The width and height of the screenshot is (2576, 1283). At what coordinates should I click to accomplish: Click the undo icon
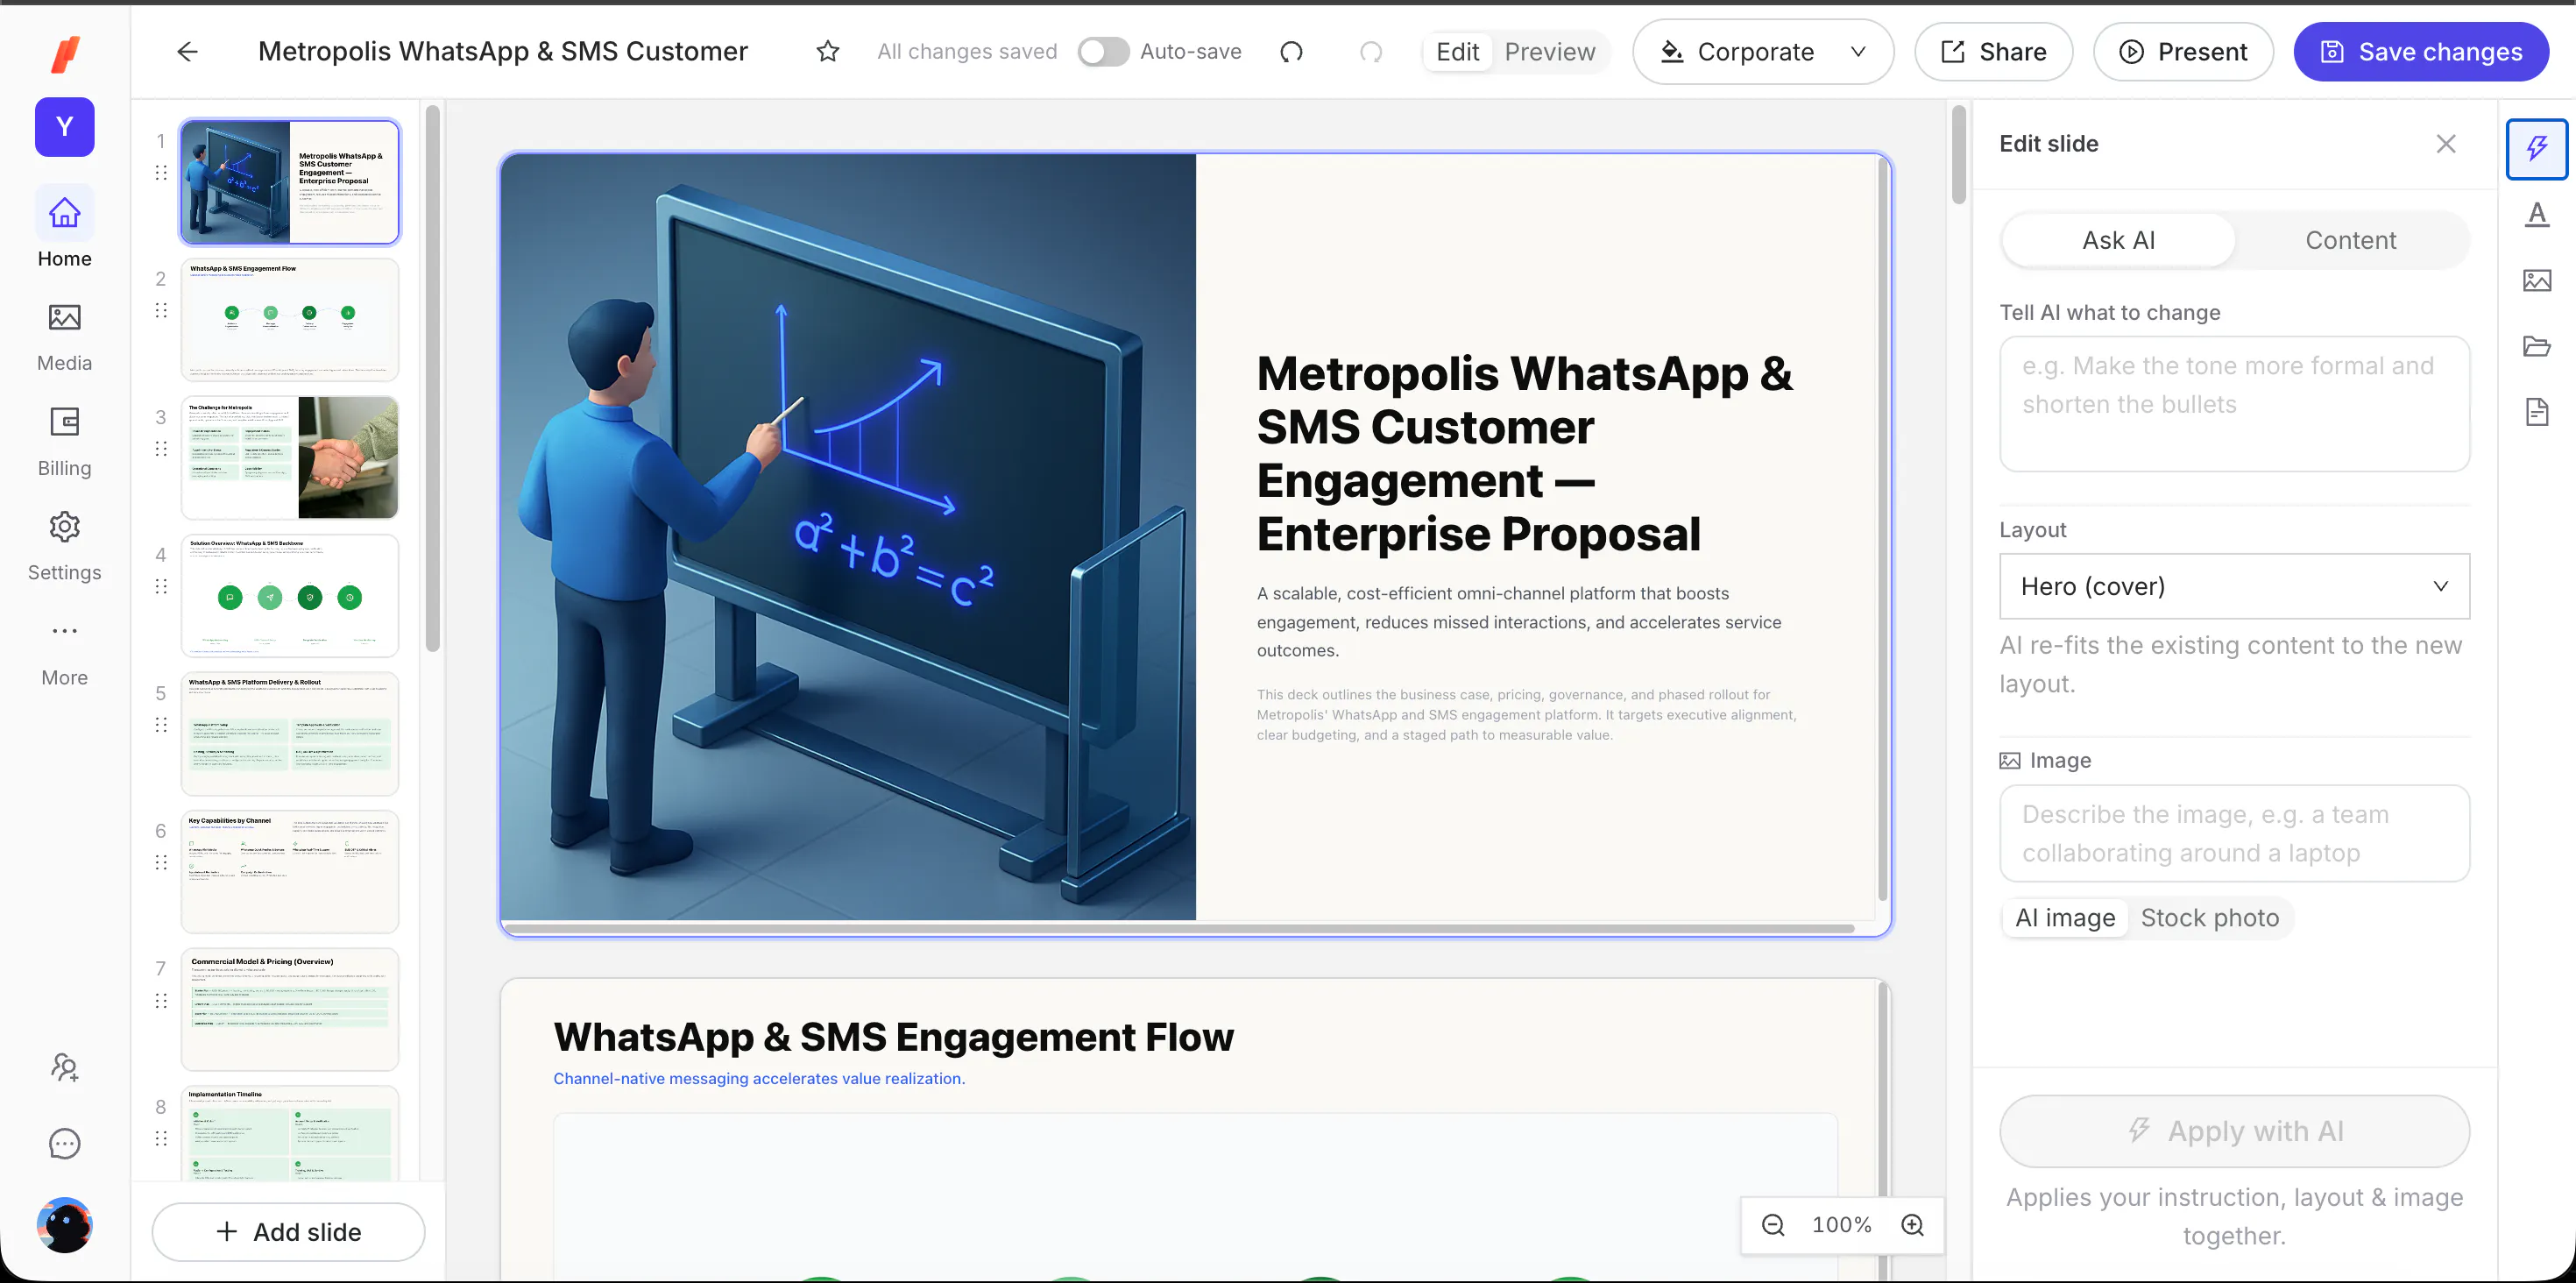point(1291,51)
